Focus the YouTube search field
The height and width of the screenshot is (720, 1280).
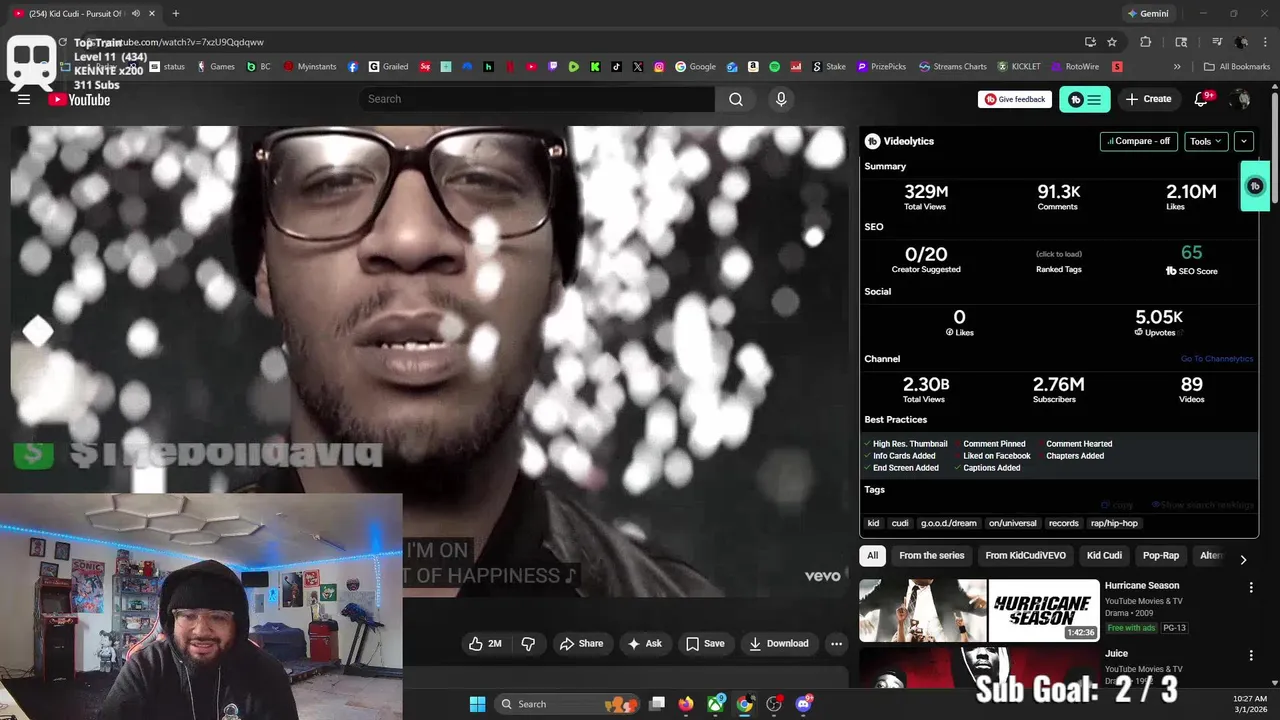(537, 99)
